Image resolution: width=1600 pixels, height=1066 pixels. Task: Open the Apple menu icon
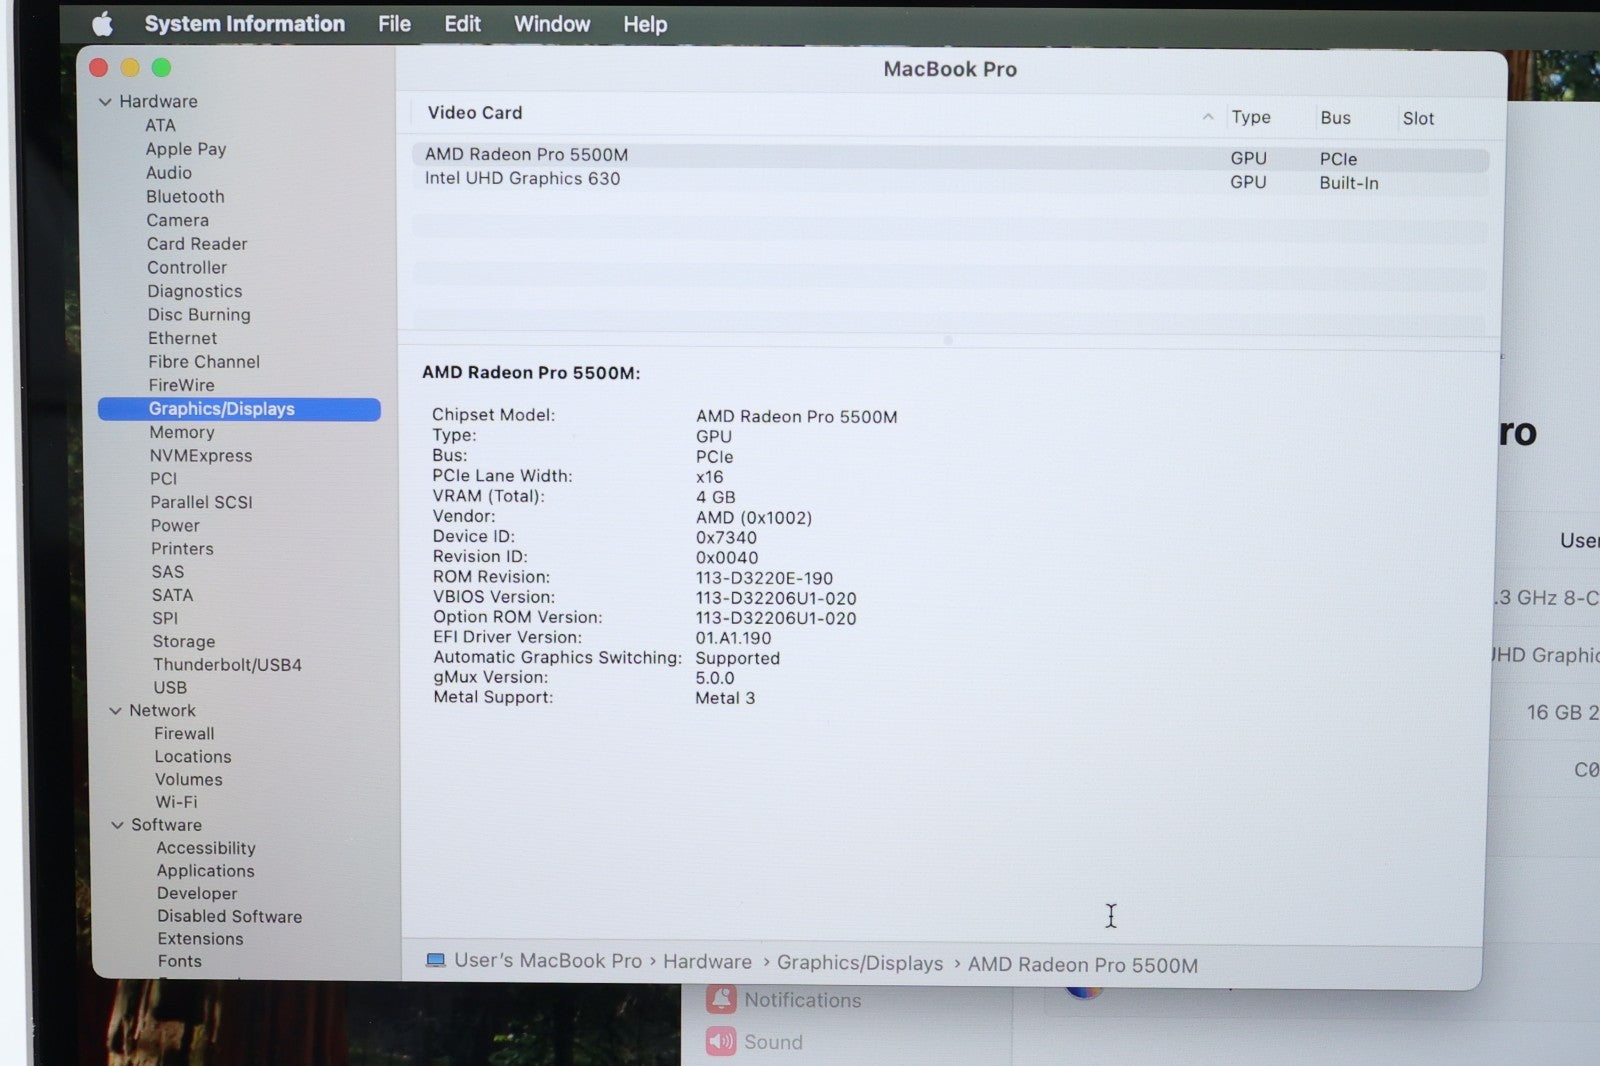[x=102, y=24]
